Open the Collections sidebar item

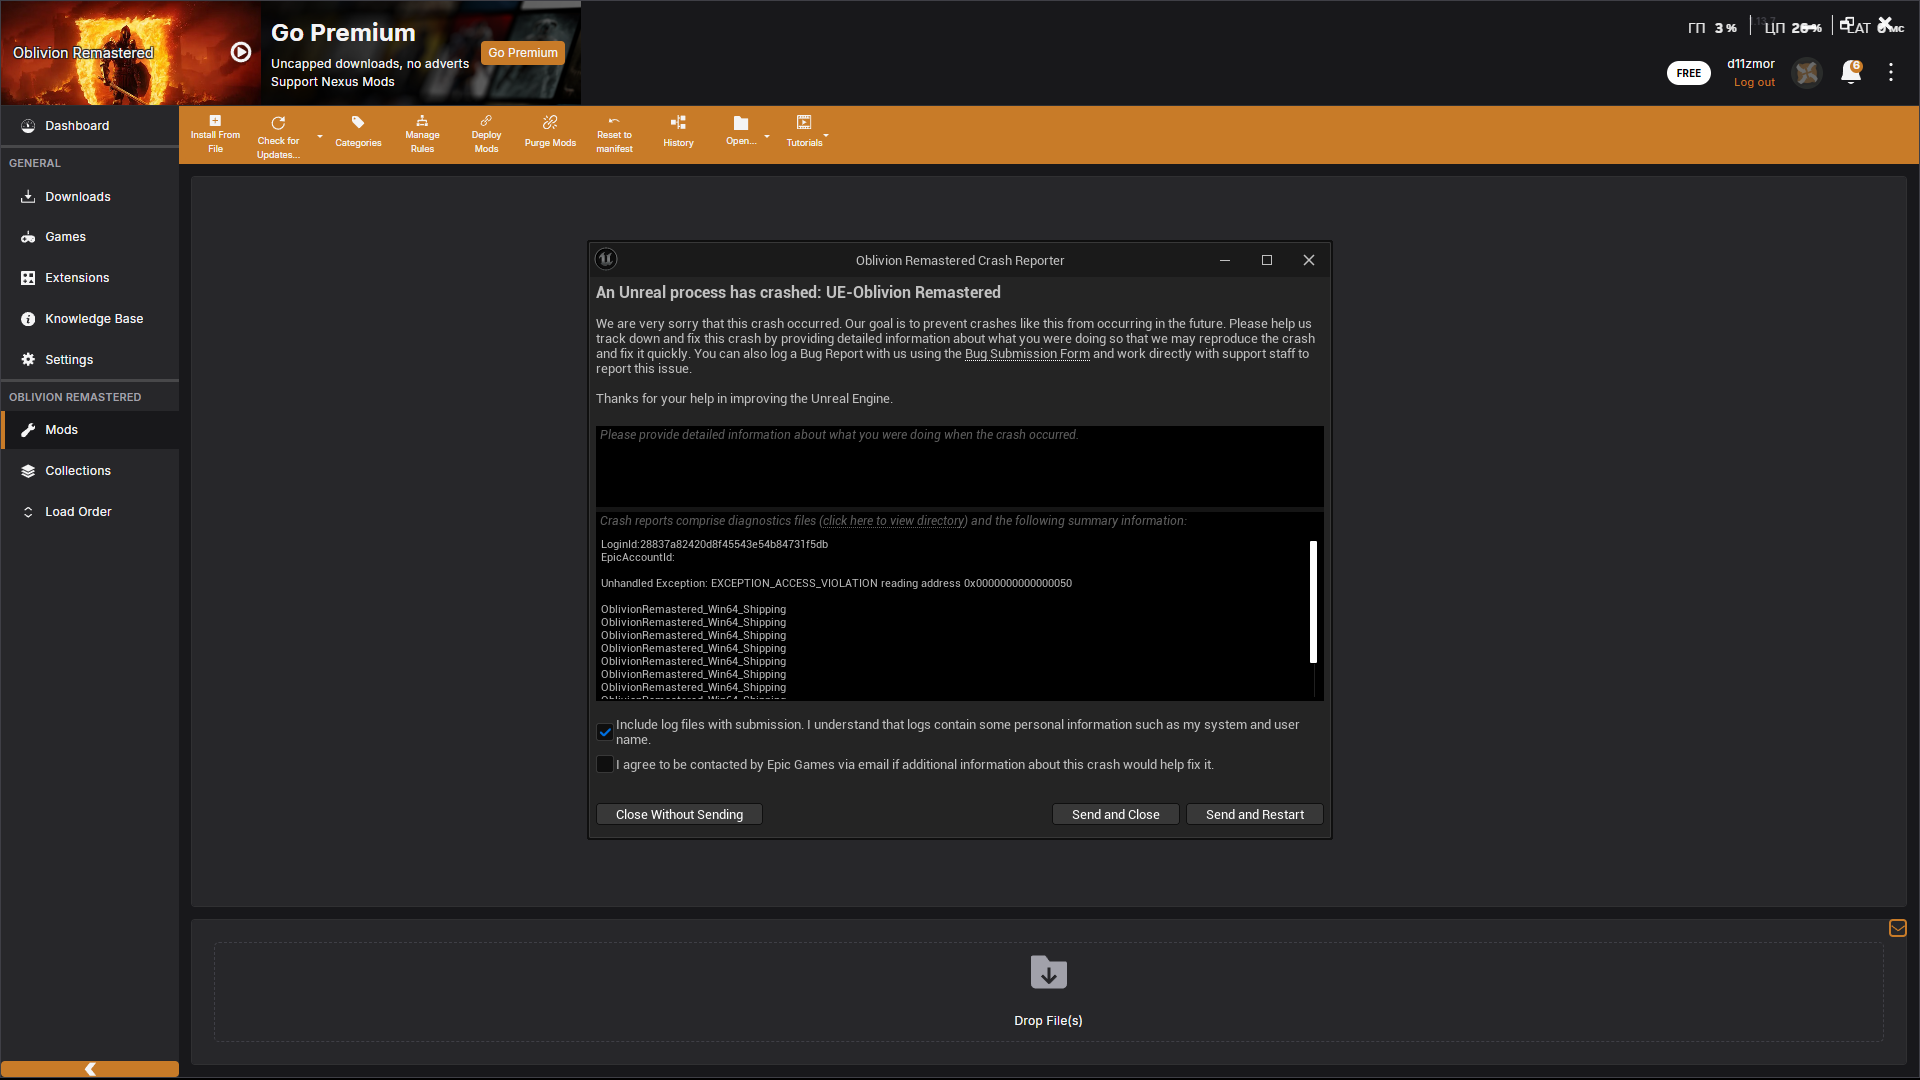coord(78,471)
